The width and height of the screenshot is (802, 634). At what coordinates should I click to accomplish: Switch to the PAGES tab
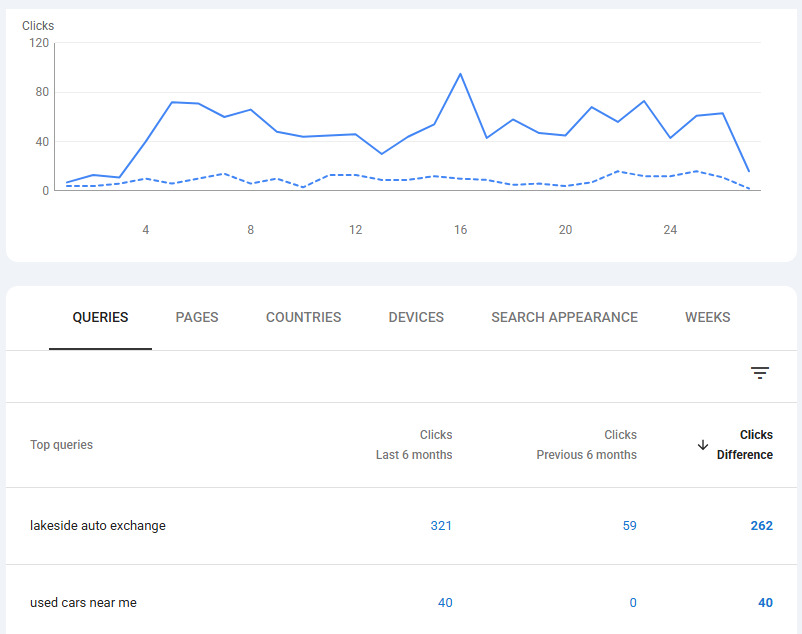point(197,318)
